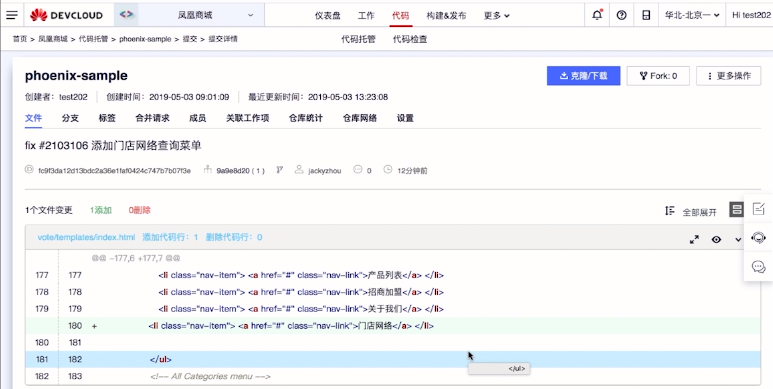Select 构建&发布 in top navigation
773x389 pixels.
click(x=446, y=16)
